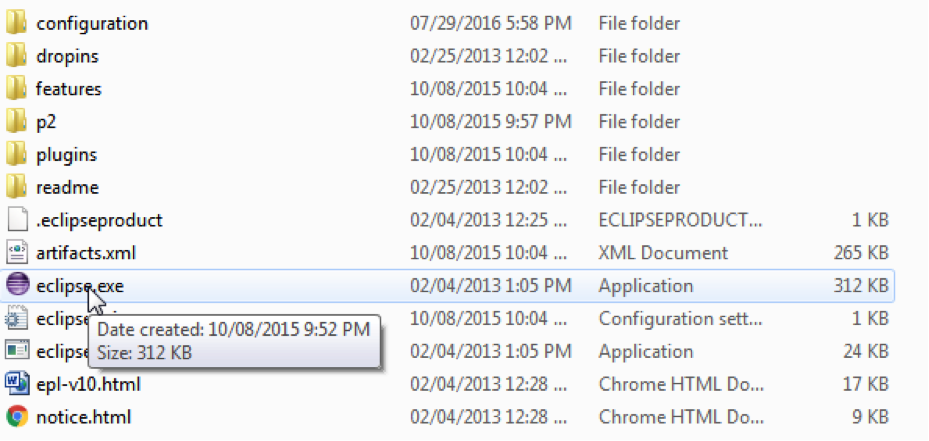Click the epl-v10.html file icon

tap(17, 384)
